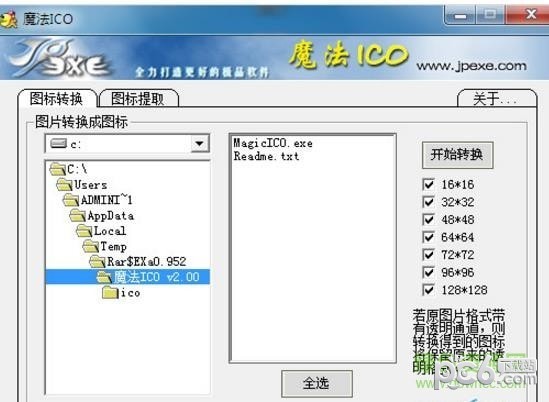This screenshot has width=549, height=402.
Task: Open the drive selection dropdown arrow
Action: pos(200,144)
